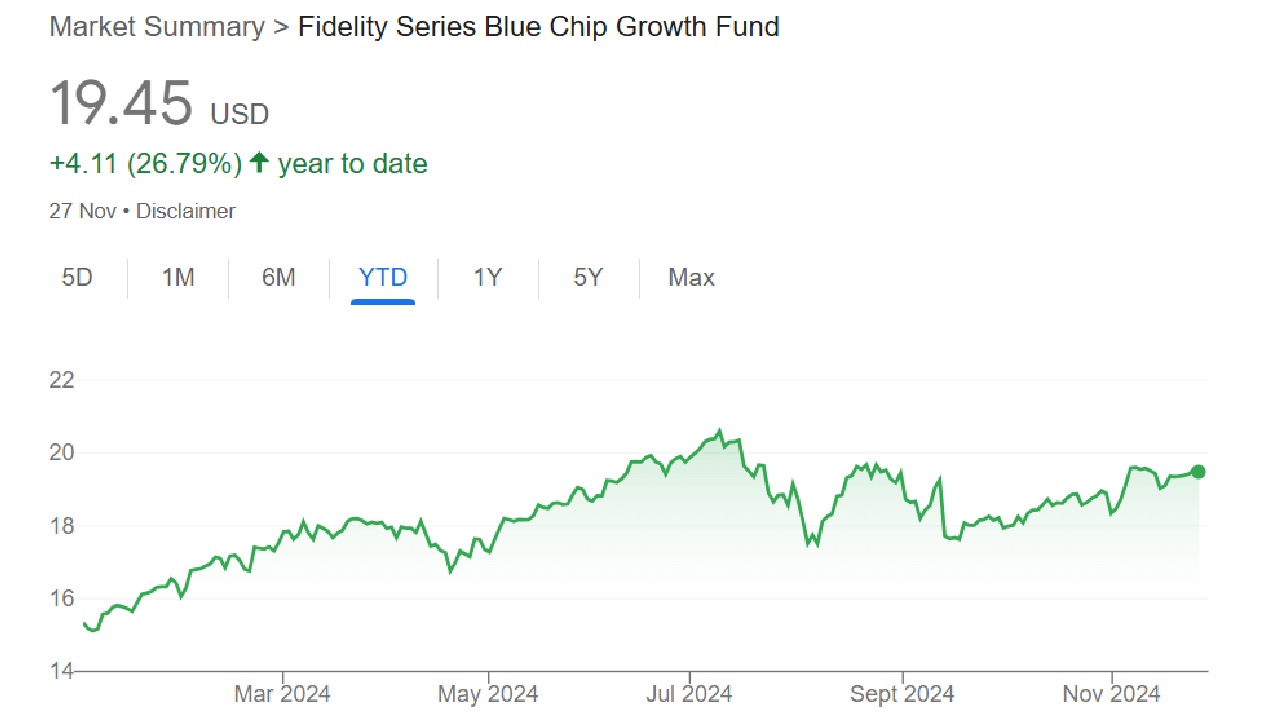Click the Jul 2024 axis label
This screenshot has height=720, width=1280.
(x=690, y=694)
